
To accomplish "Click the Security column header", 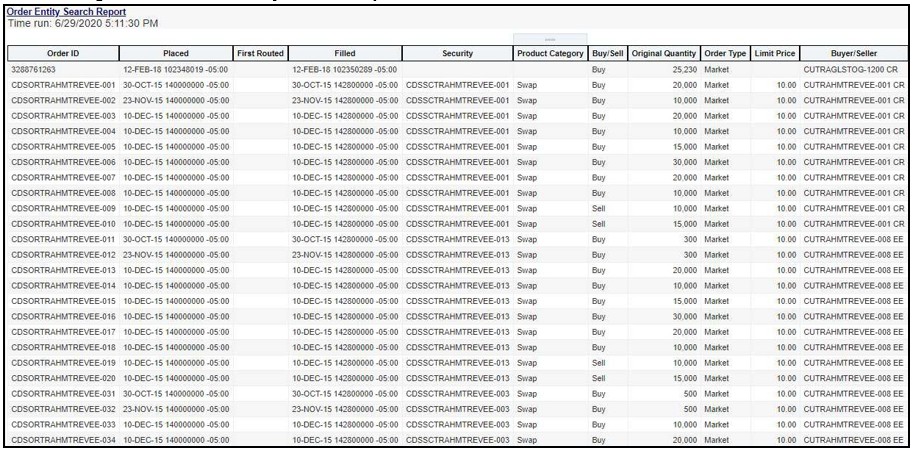I will coord(458,54).
